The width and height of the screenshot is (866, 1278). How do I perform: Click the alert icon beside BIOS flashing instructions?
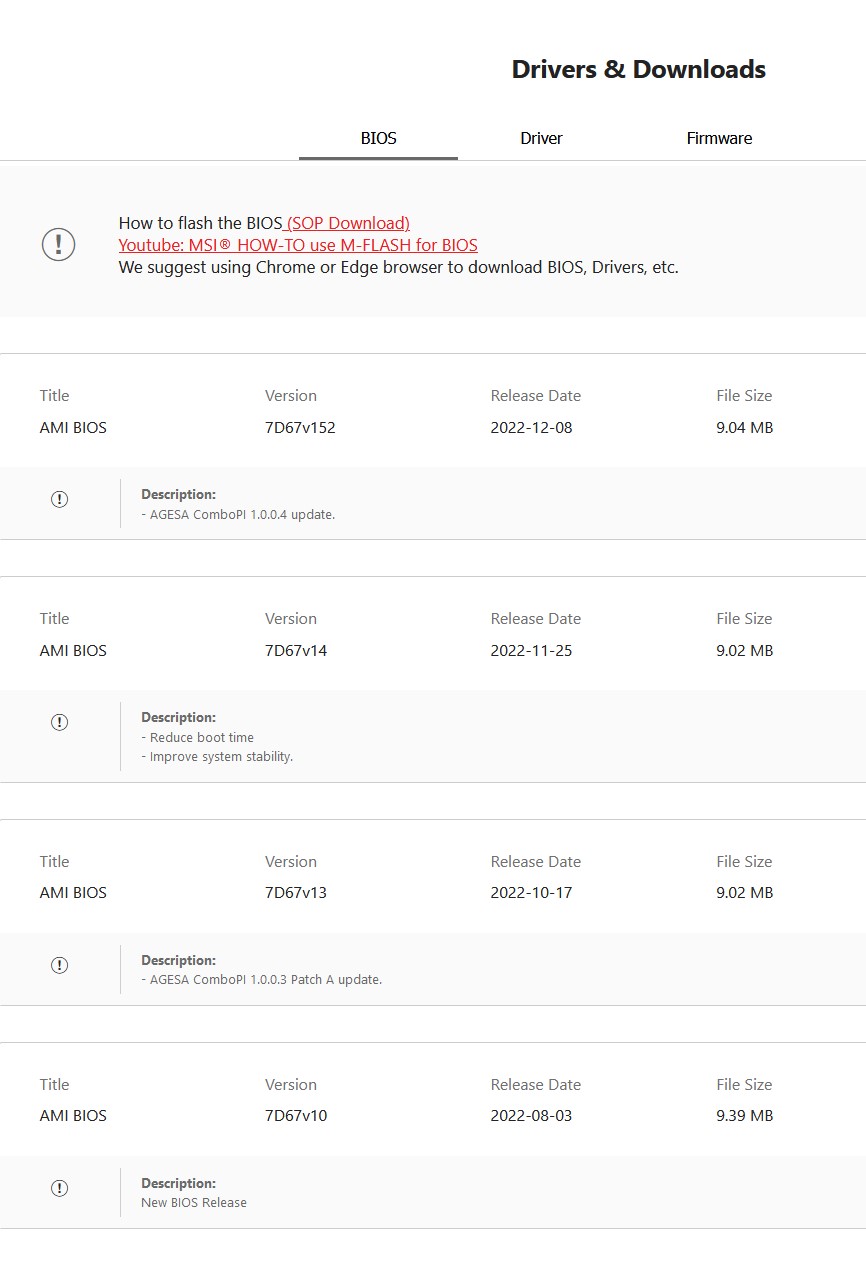tap(58, 244)
